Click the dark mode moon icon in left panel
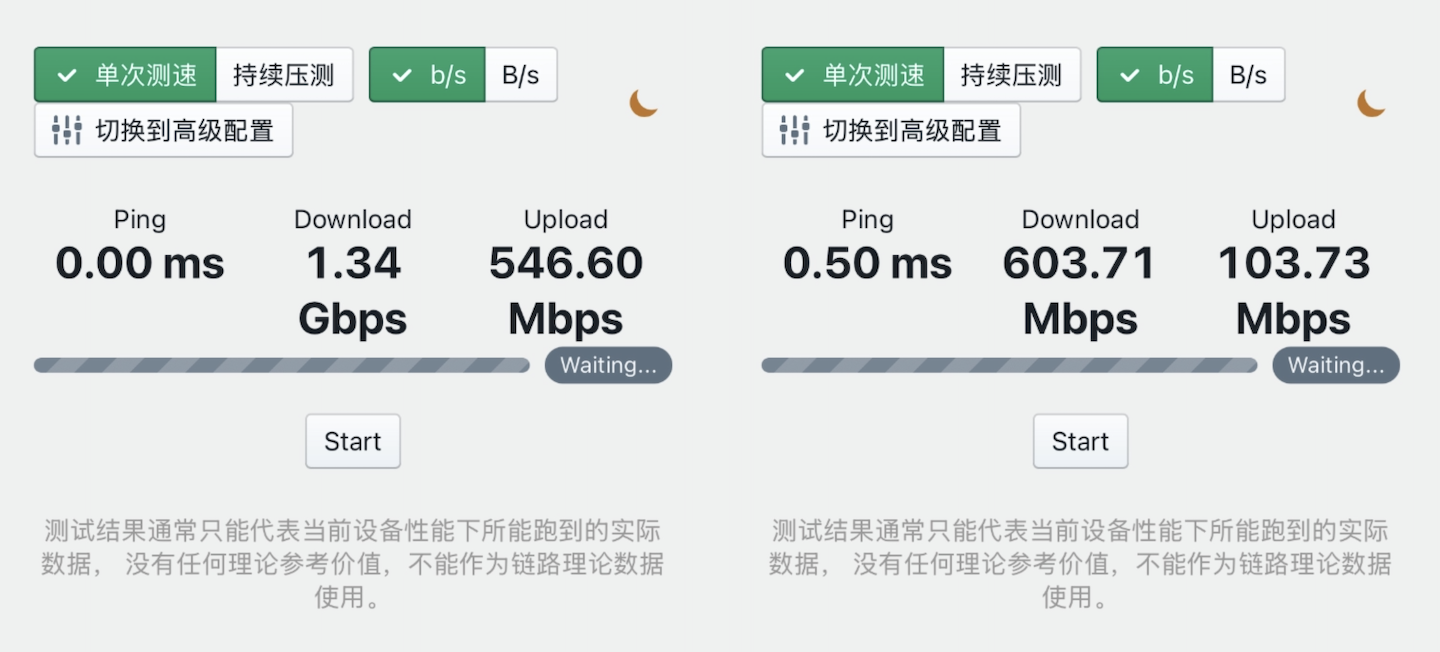Screen dimensions: 1440x652 pyautogui.click(x=643, y=102)
